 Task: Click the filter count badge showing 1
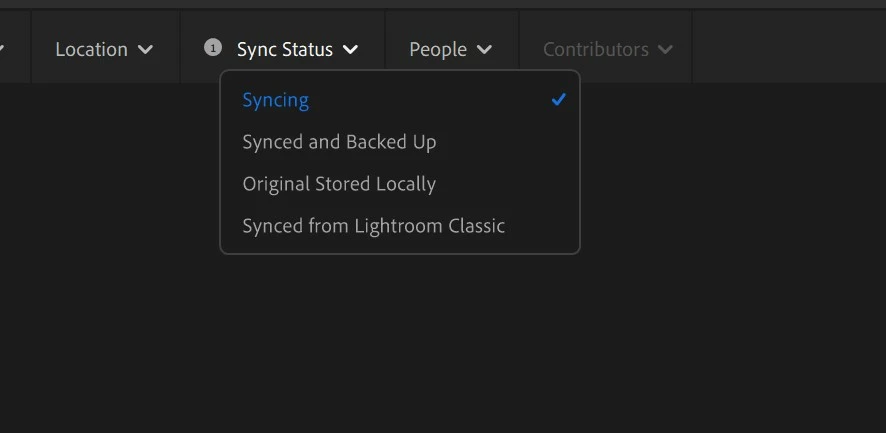click(x=212, y=48)
